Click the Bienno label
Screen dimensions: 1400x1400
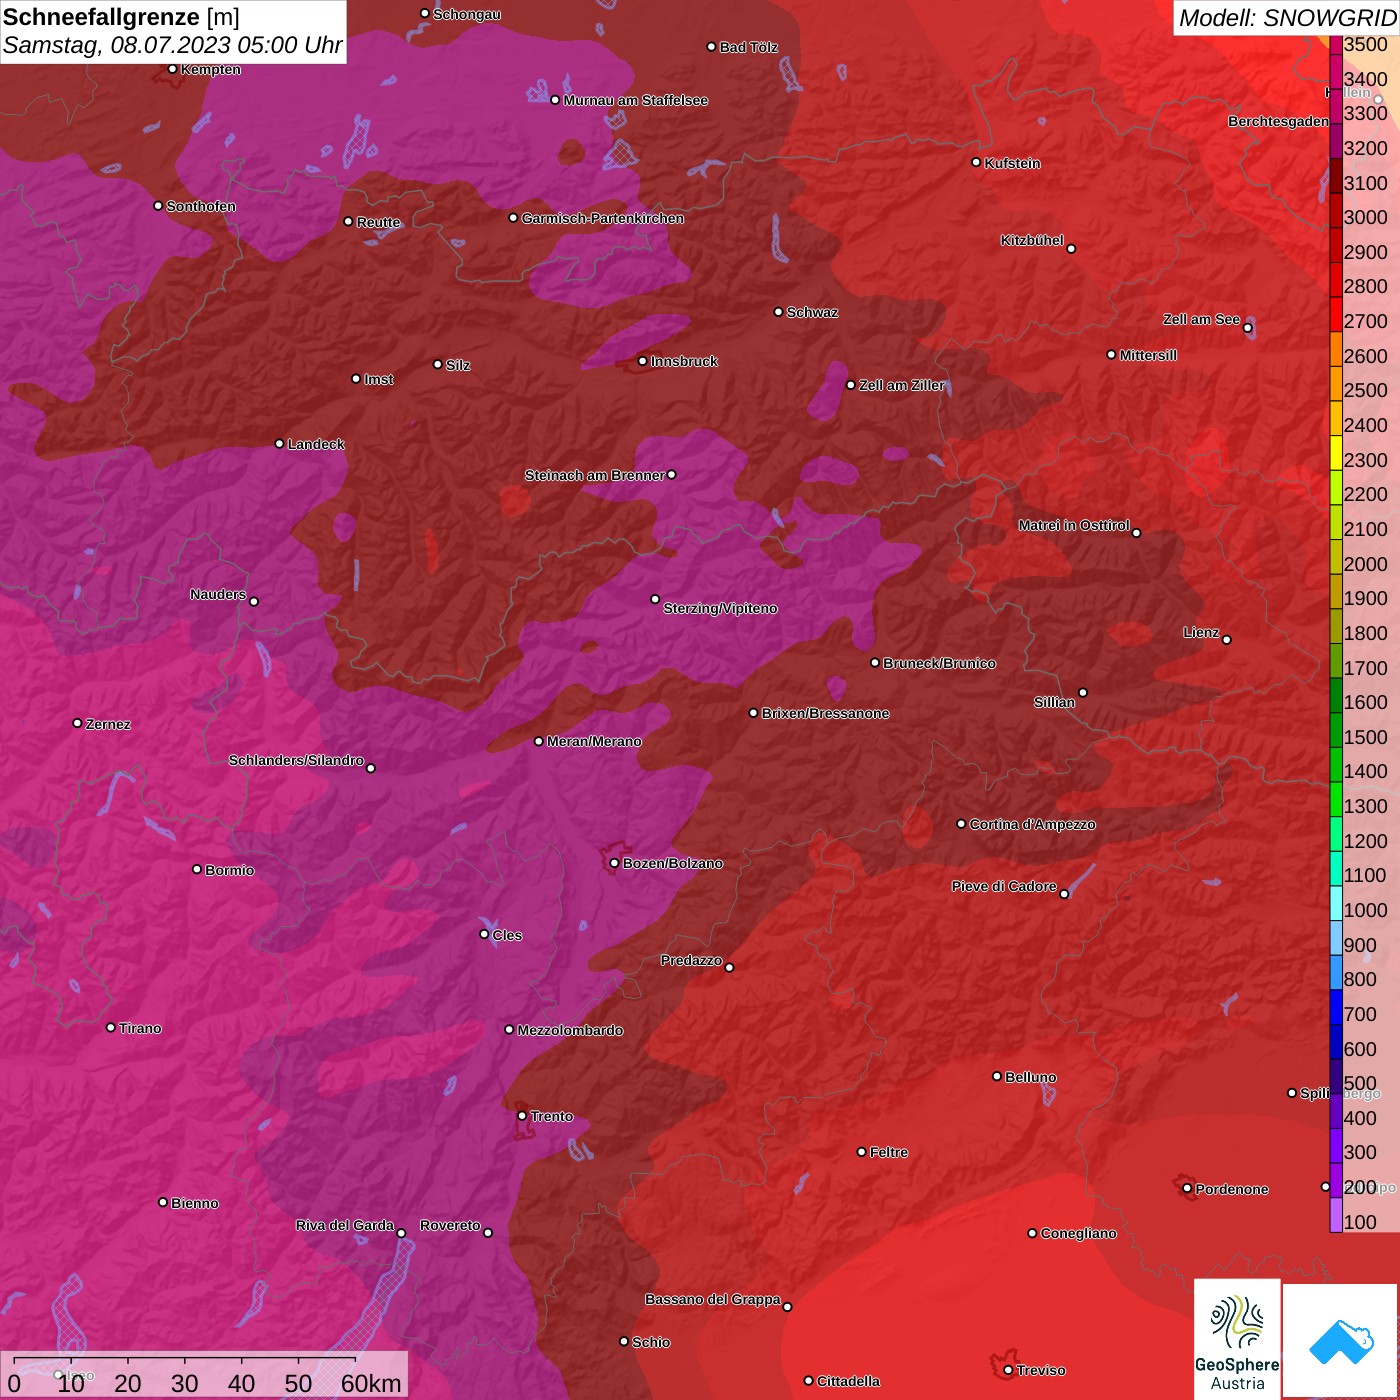[194, 1203]
